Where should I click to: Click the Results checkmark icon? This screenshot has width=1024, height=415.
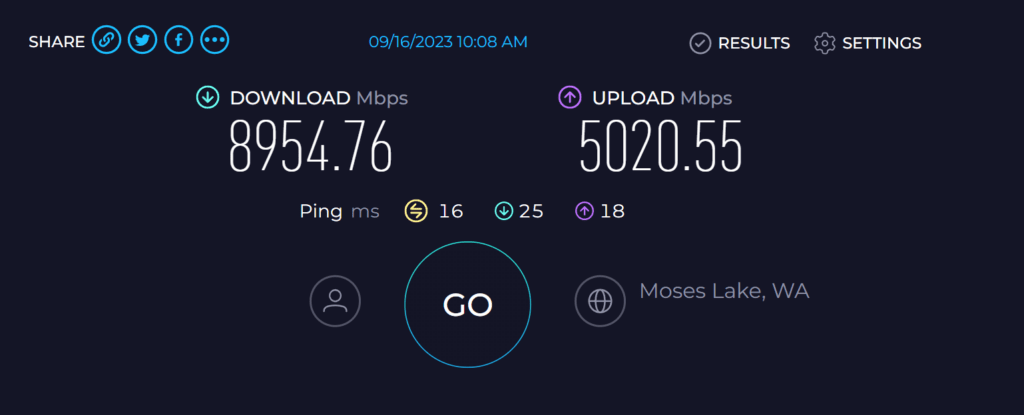tap(700, 43)
